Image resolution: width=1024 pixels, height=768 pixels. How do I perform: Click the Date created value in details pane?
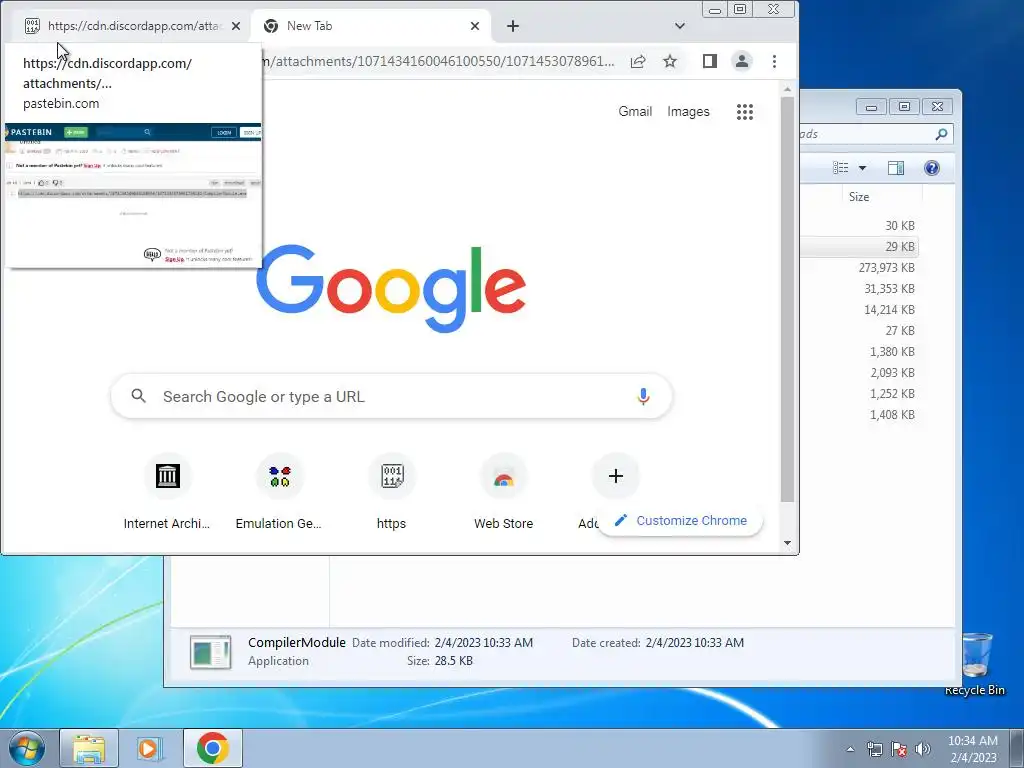click(x=694, y=643)
